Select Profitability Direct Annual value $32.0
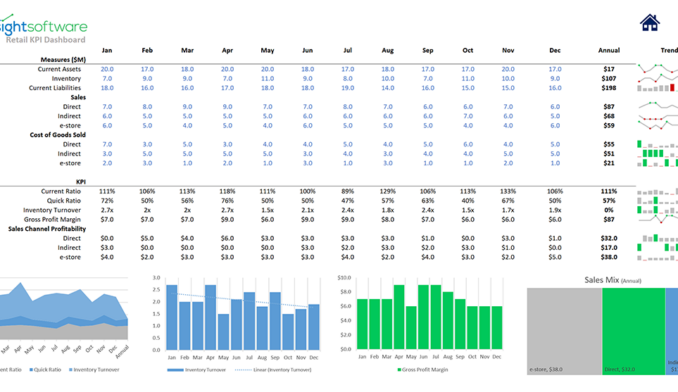 609,239
